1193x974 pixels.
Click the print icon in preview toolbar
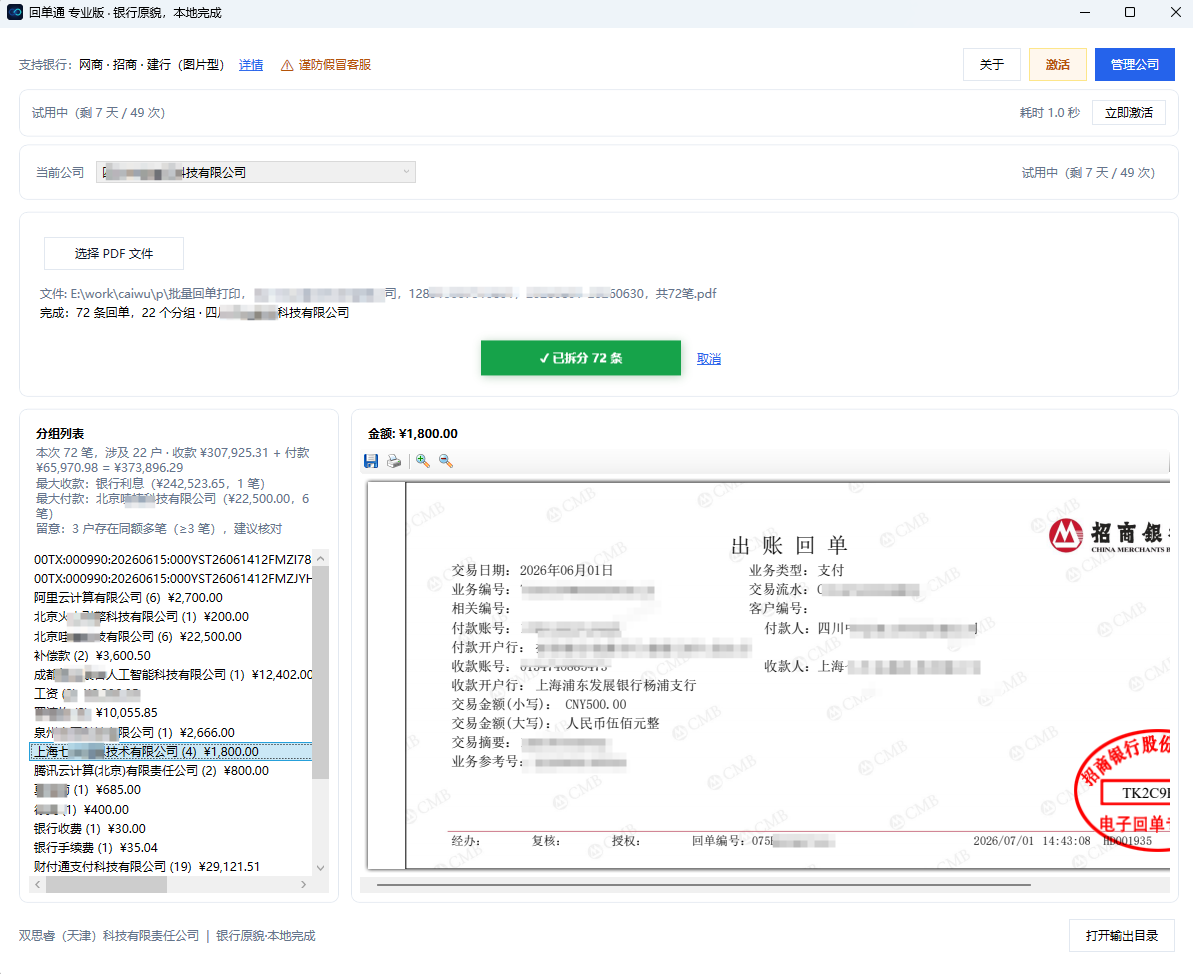pos(394,461)
